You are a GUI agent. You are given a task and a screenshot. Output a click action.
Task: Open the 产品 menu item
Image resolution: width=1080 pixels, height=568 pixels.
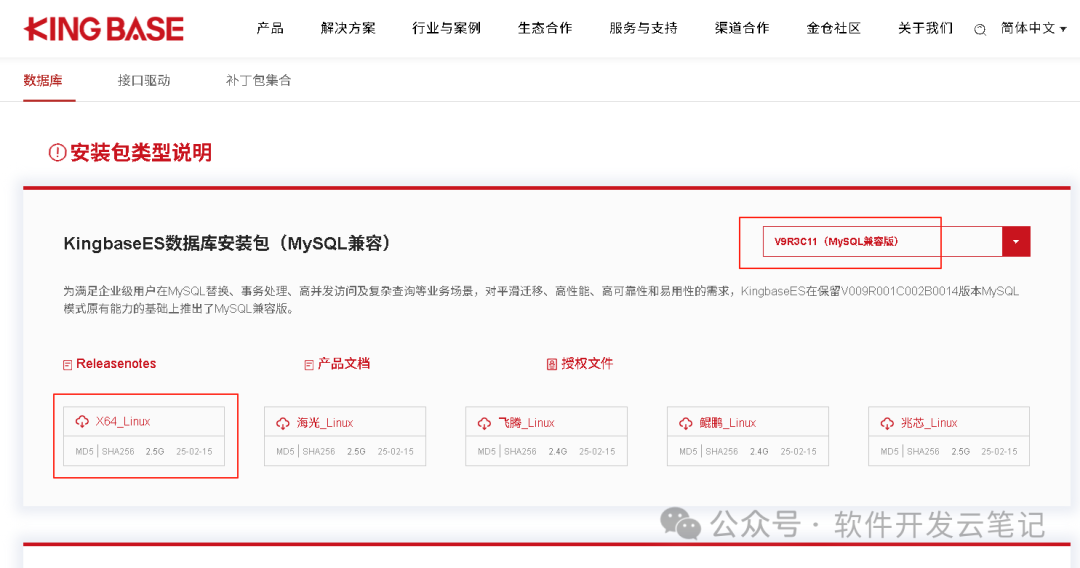(x=270, y=28)
